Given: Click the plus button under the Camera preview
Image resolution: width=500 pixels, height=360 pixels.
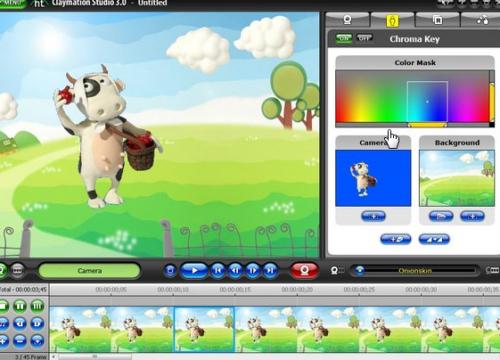Looking at the screenshot, I should [x=373, y=216].
